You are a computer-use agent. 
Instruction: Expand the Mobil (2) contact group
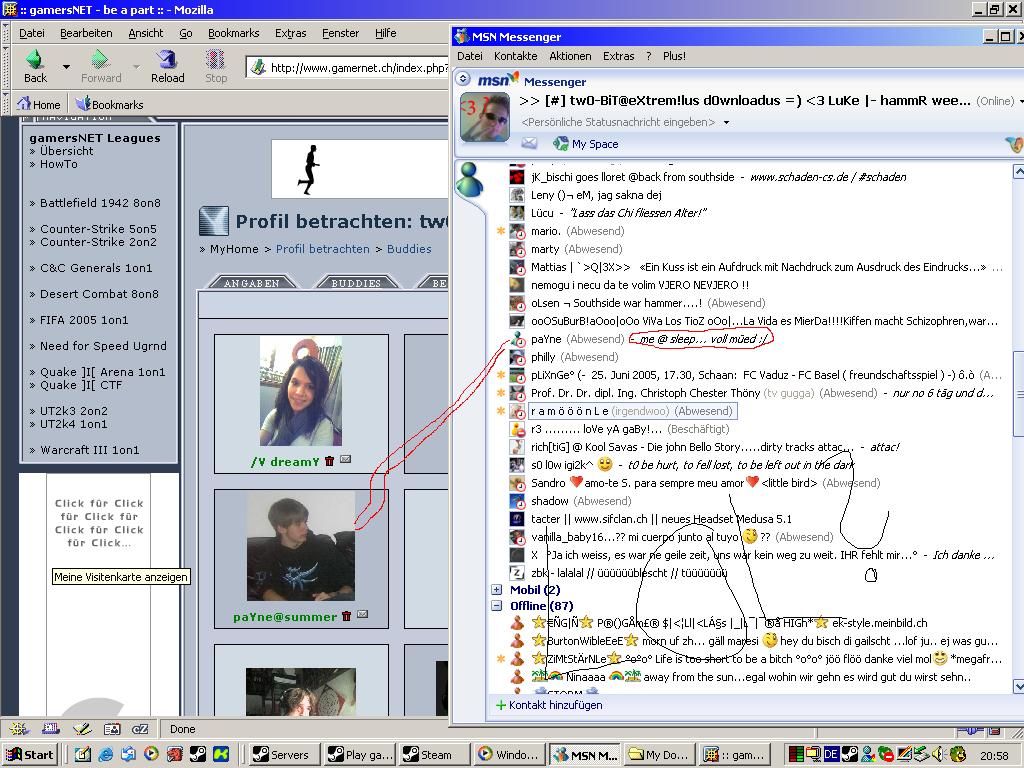[496, 590]
